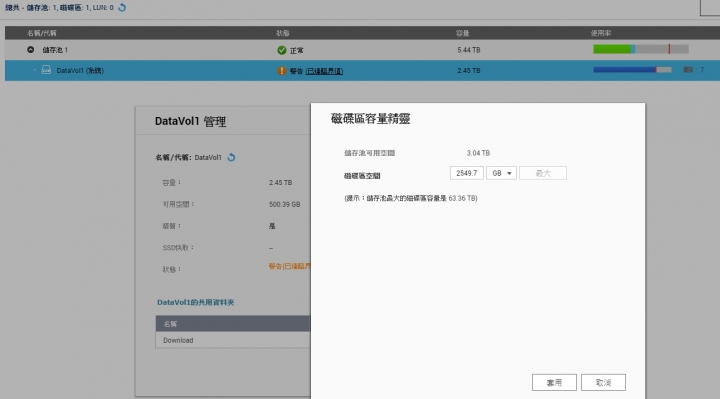Click the 5.44 TB capacity value

468,50
